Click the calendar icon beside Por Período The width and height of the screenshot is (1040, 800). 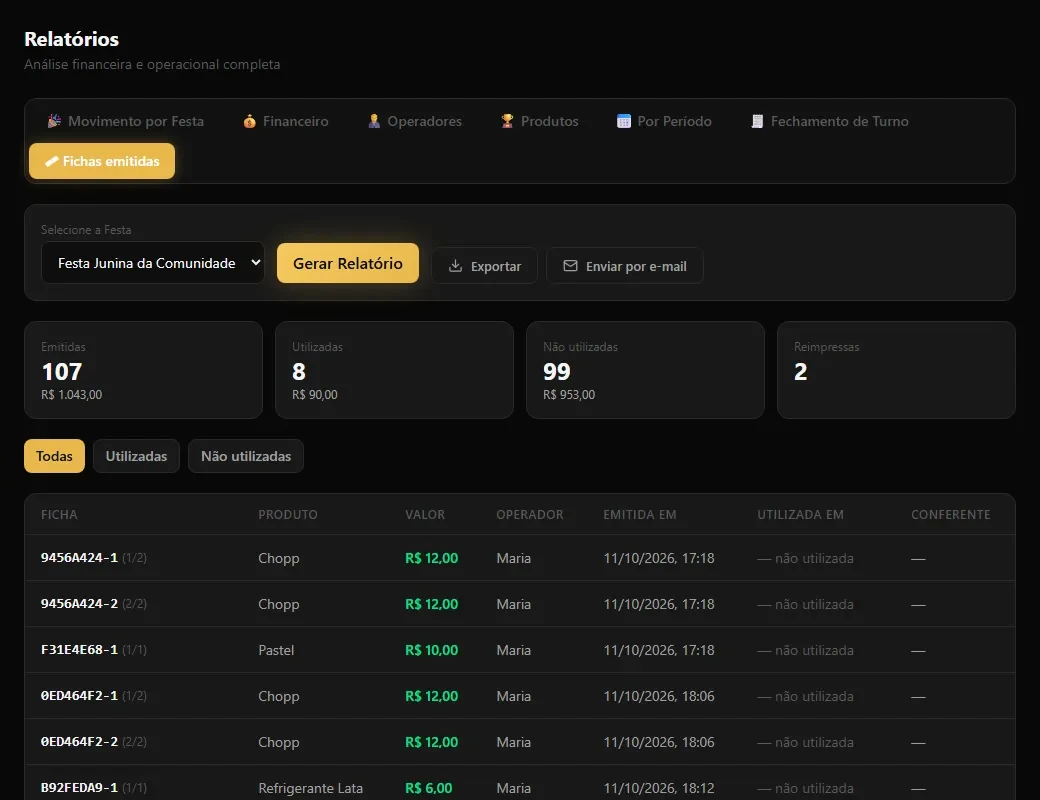[x=623, y=121]
